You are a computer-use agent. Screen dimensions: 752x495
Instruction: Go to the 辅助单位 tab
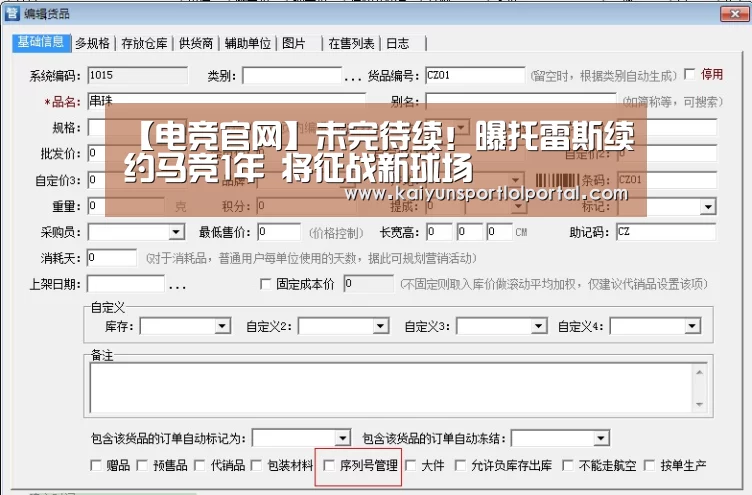click(x=247, y=44)
